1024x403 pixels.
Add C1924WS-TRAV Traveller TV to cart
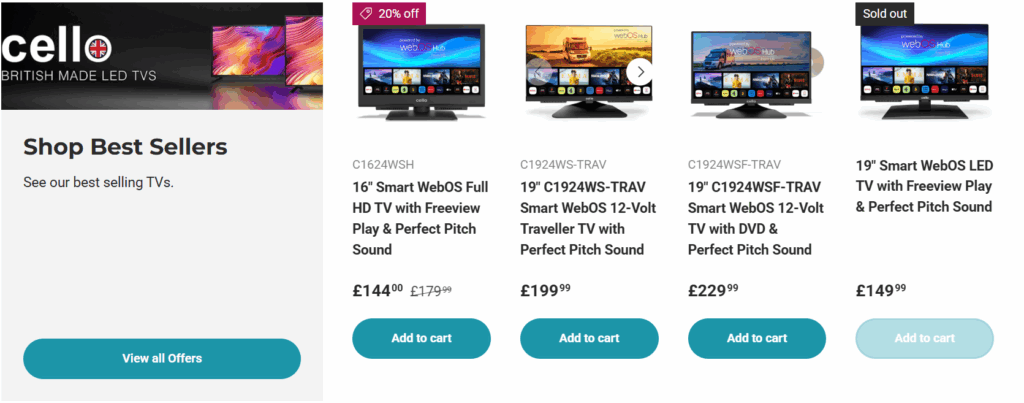pyautogui.click(x=589, y=338)
